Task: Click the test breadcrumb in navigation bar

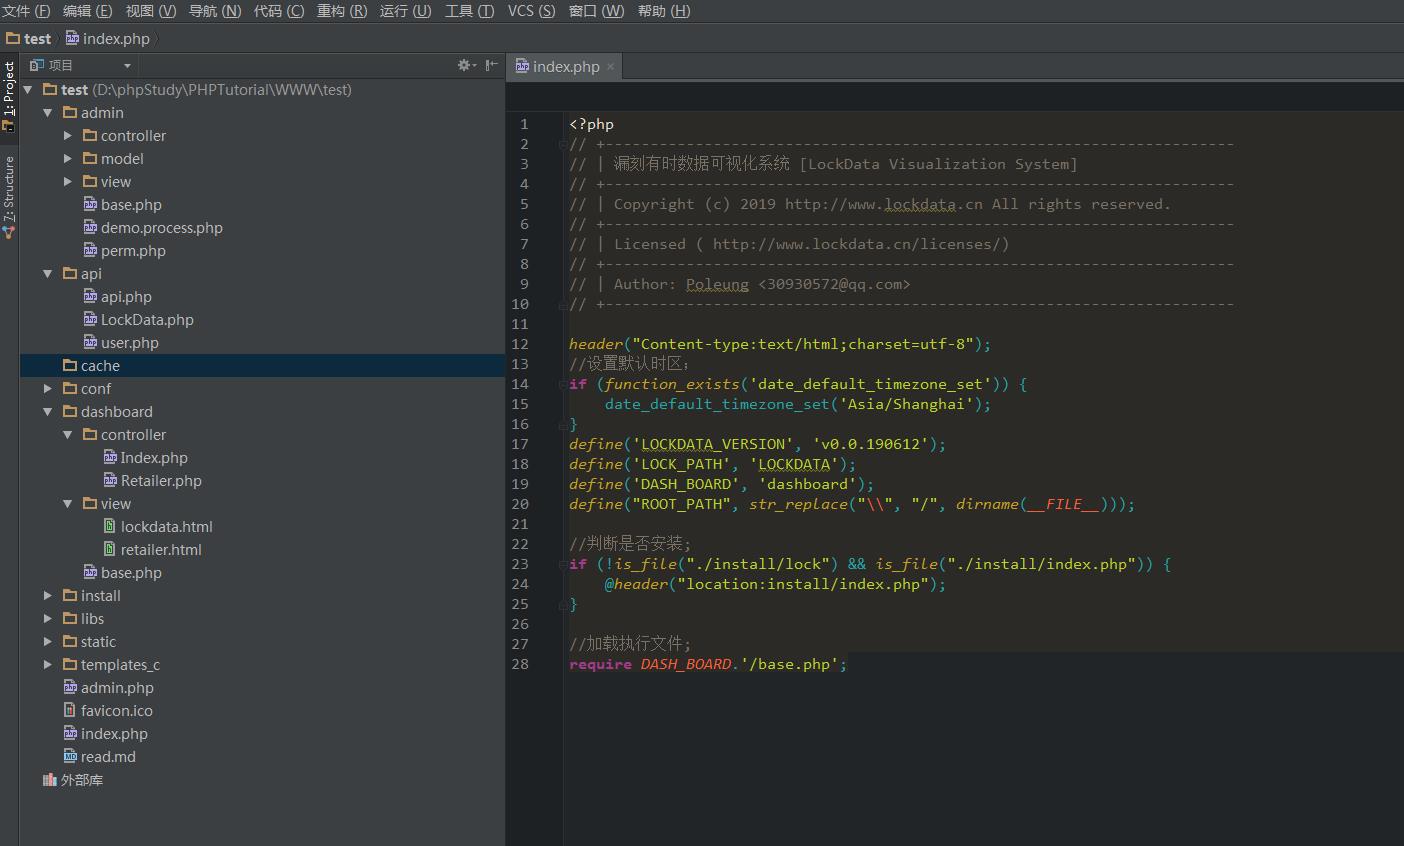Action: [x=29, y=39]
